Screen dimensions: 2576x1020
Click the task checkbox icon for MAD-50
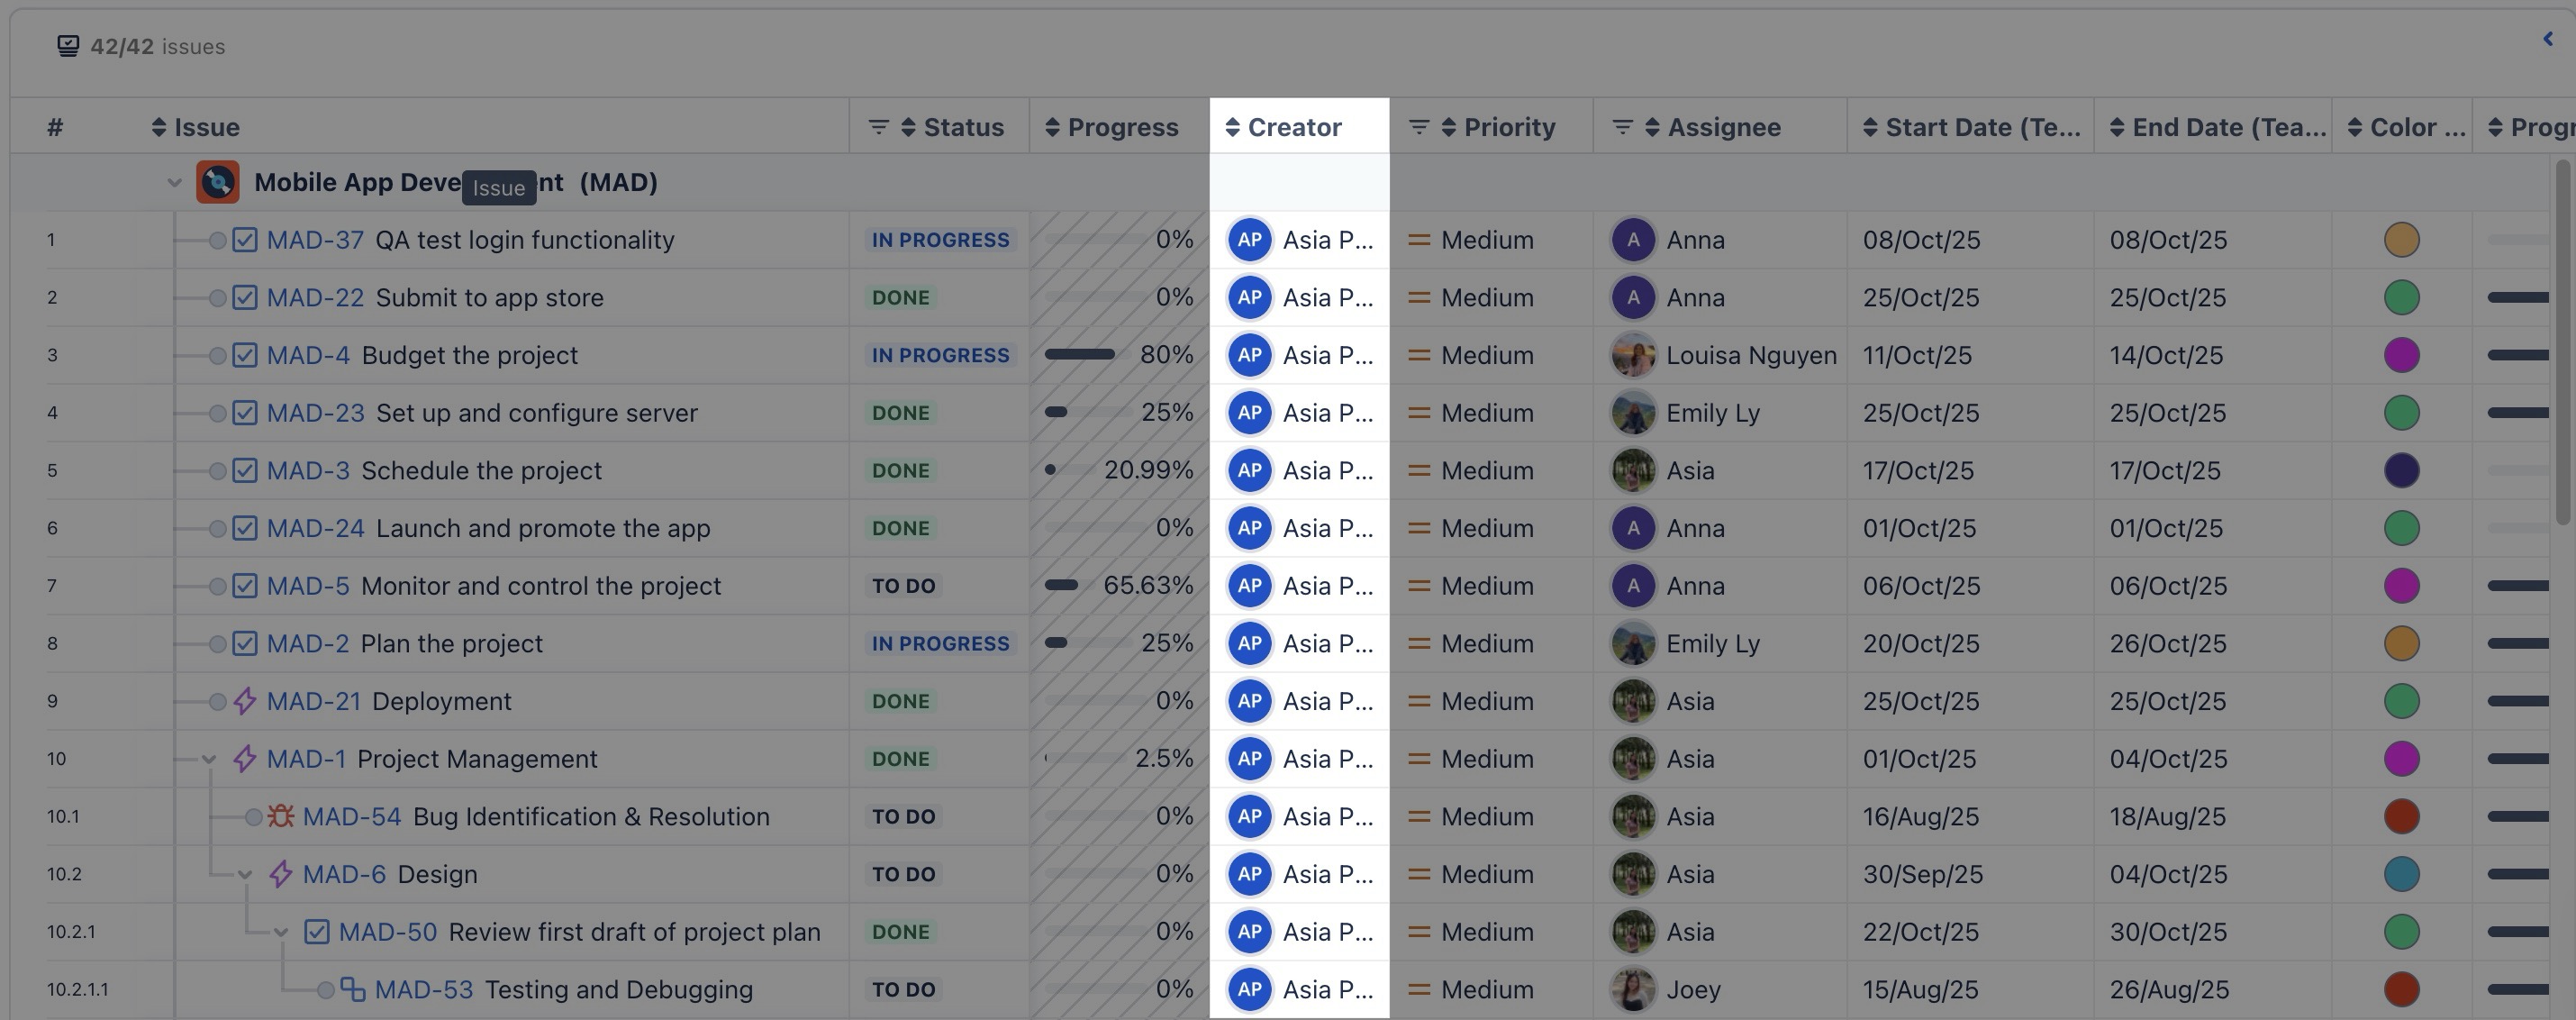[317, 932]
